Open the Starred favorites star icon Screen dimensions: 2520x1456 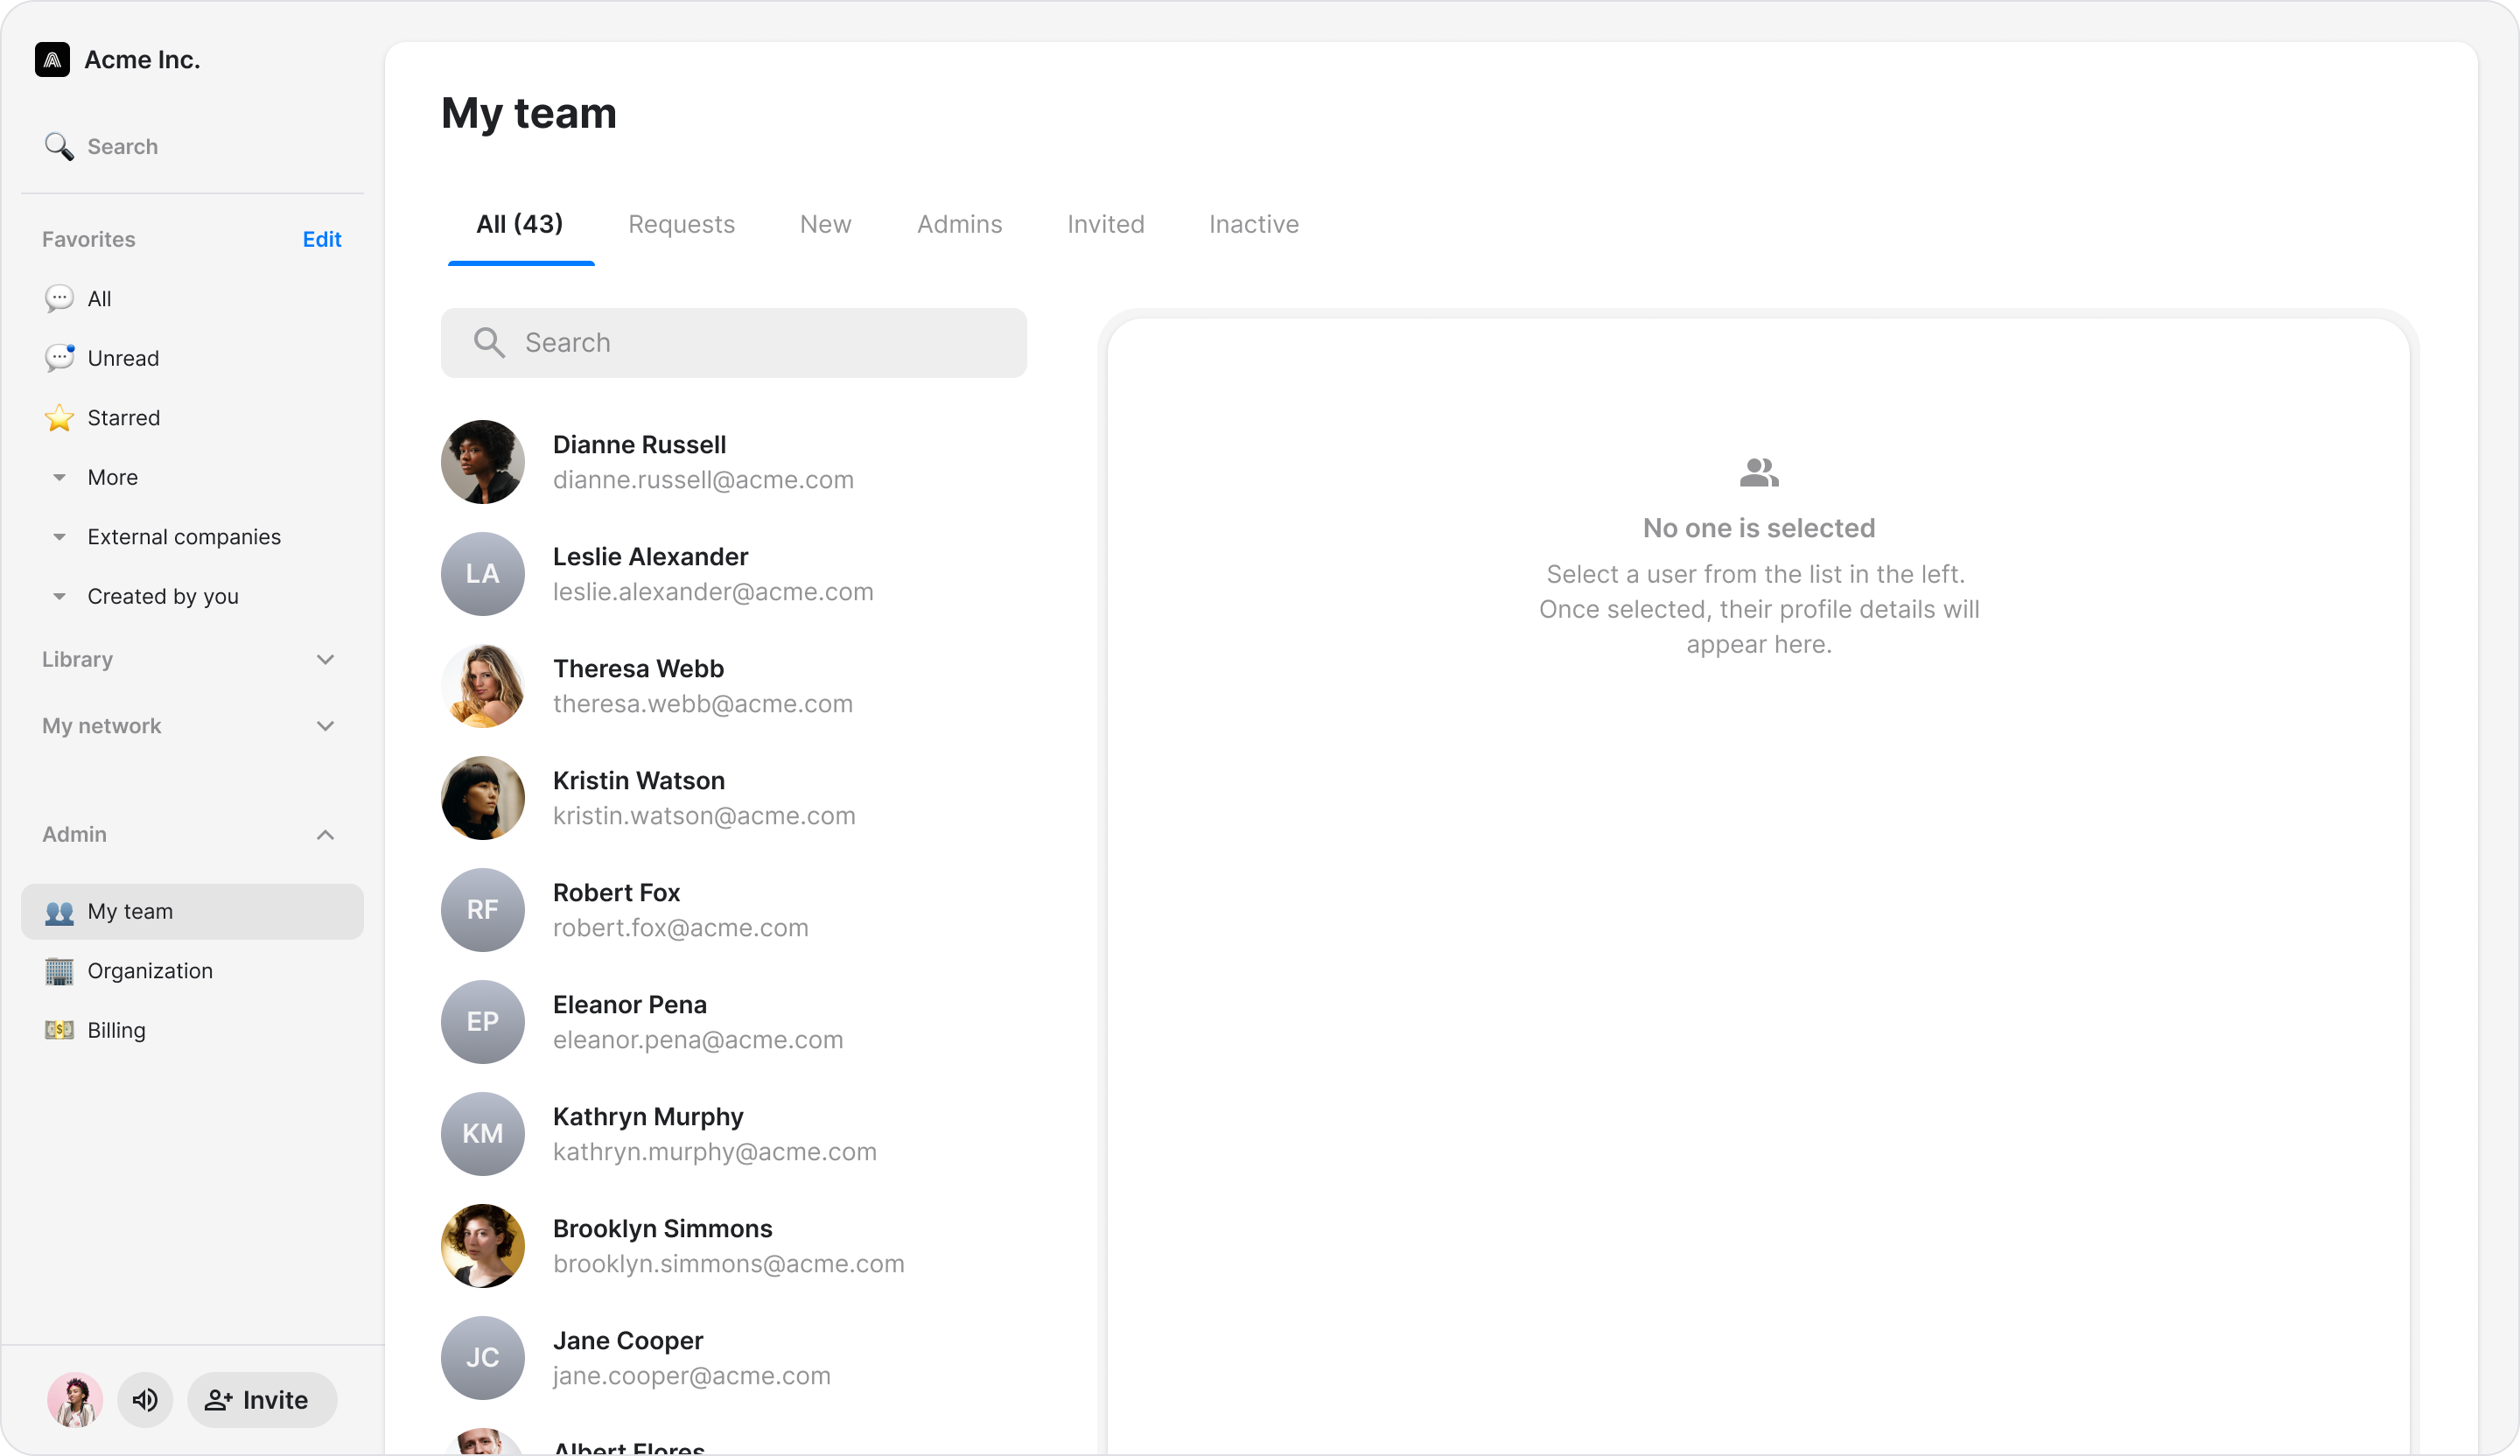[59, 418]
